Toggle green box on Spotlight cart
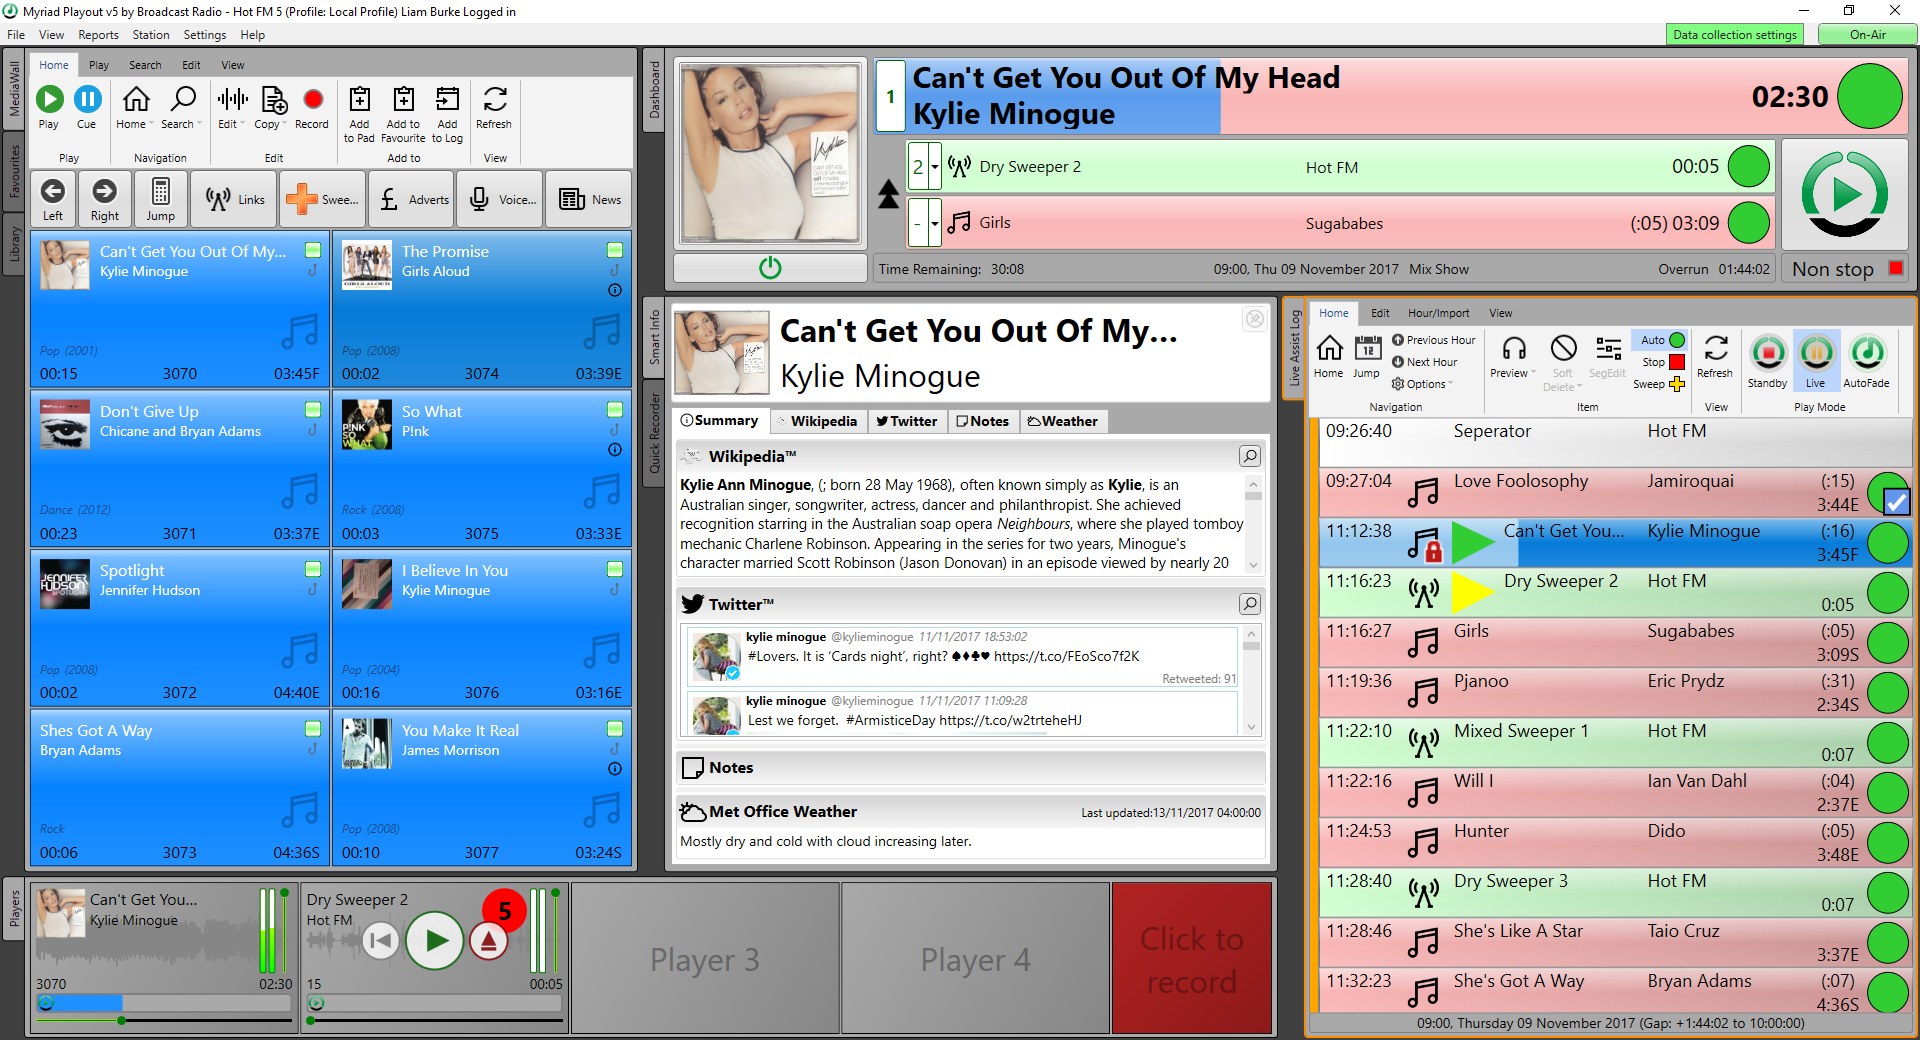Viewport: 1920px width, 1040px height. click(x=313, y=569)
